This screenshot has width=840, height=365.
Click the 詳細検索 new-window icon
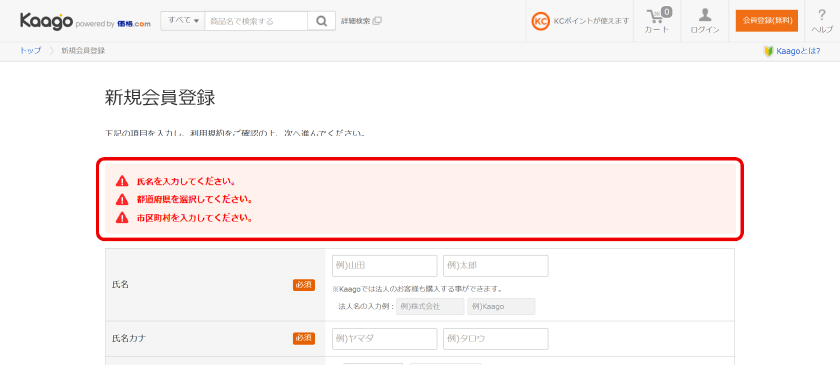tap(377, 21)
